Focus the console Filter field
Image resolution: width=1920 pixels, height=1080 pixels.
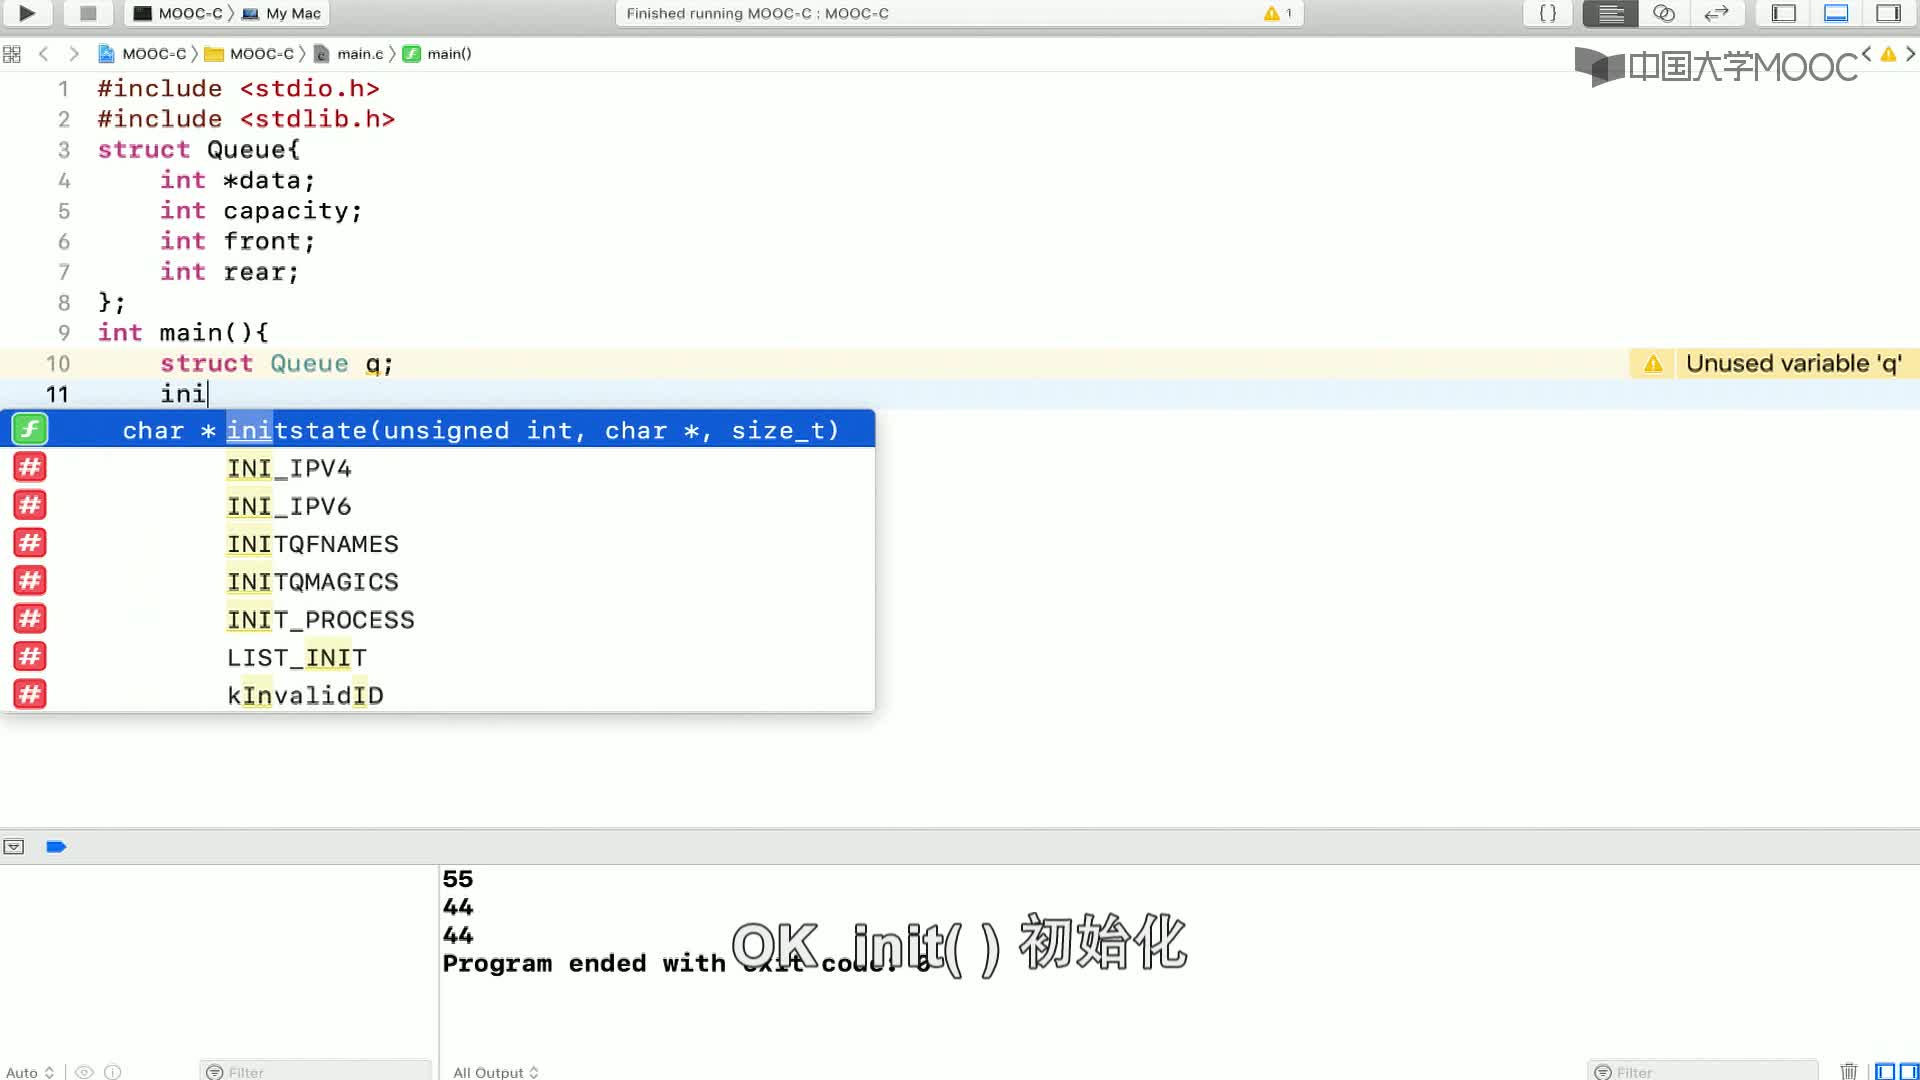coord(1703,1072)
